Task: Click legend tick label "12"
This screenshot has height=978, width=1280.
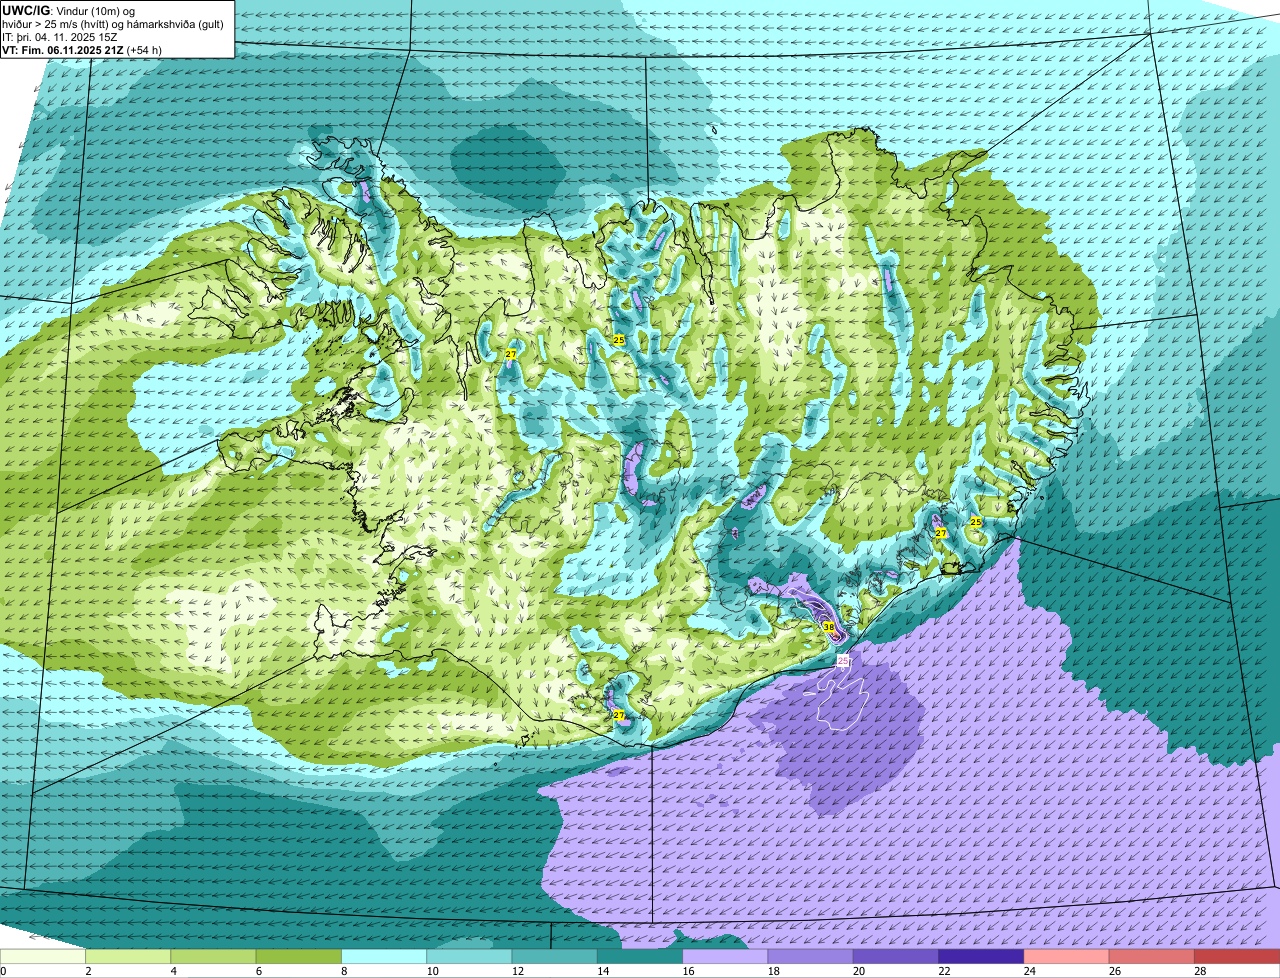Action: 516,971
